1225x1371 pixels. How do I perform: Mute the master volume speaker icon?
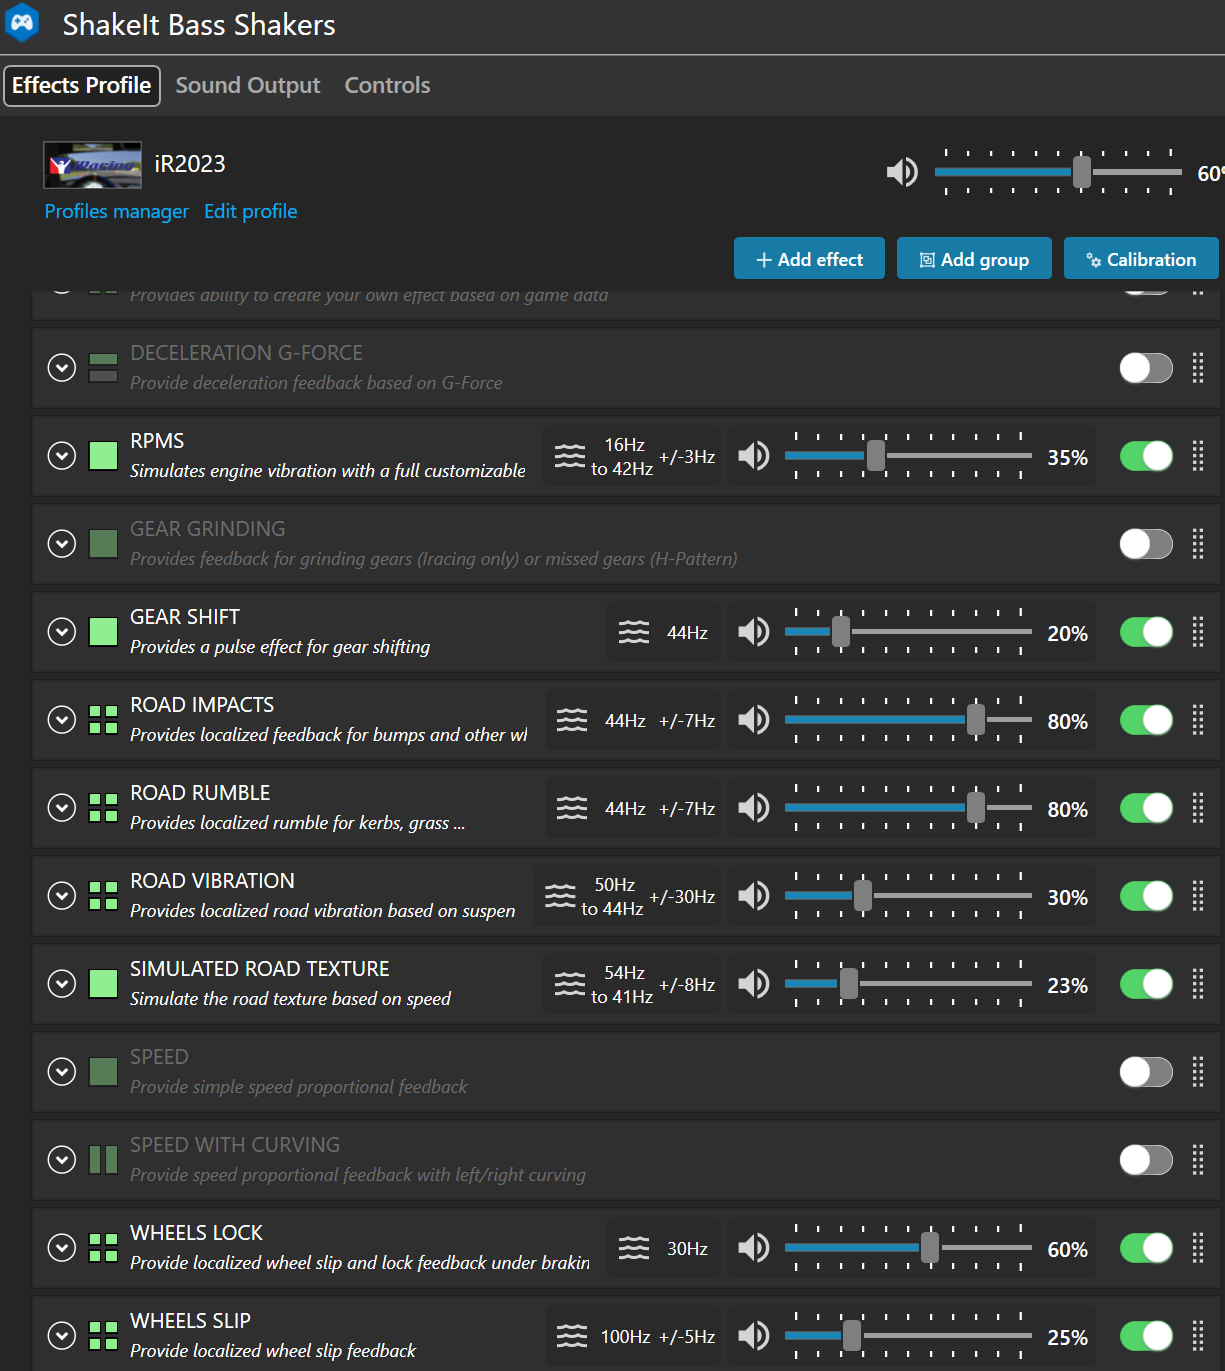(902, 173)
